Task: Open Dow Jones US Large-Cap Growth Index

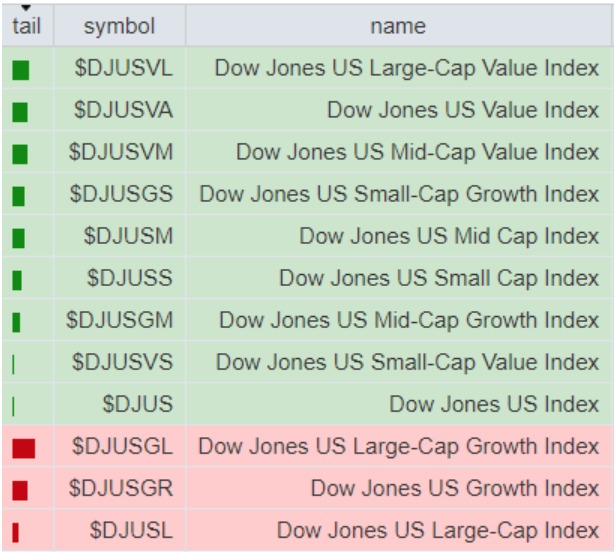Action: click(398, 446)
